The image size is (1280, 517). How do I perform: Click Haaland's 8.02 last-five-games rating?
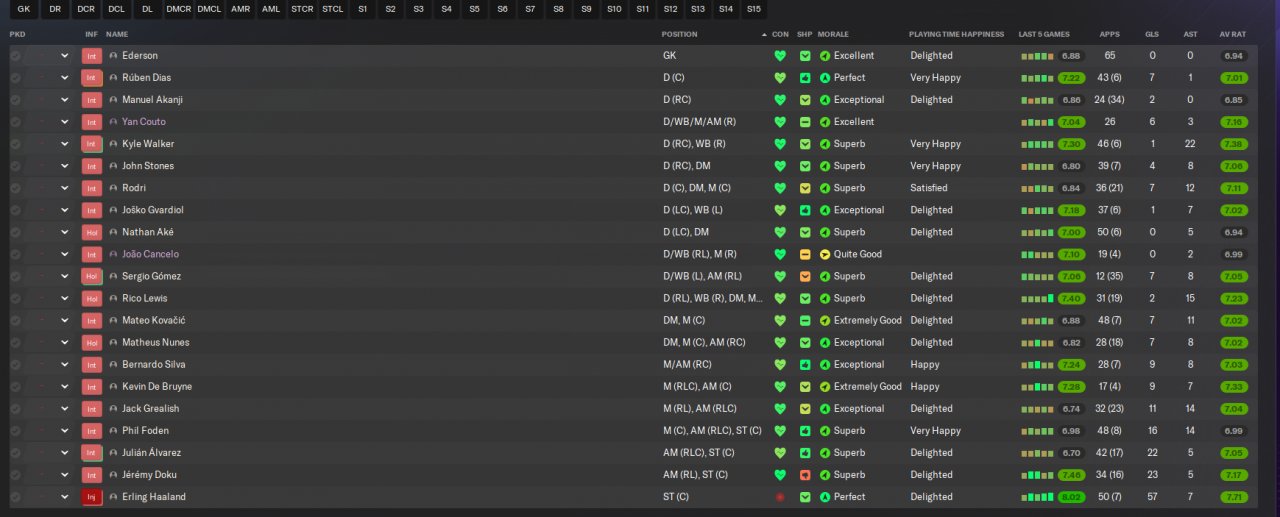1071,497
